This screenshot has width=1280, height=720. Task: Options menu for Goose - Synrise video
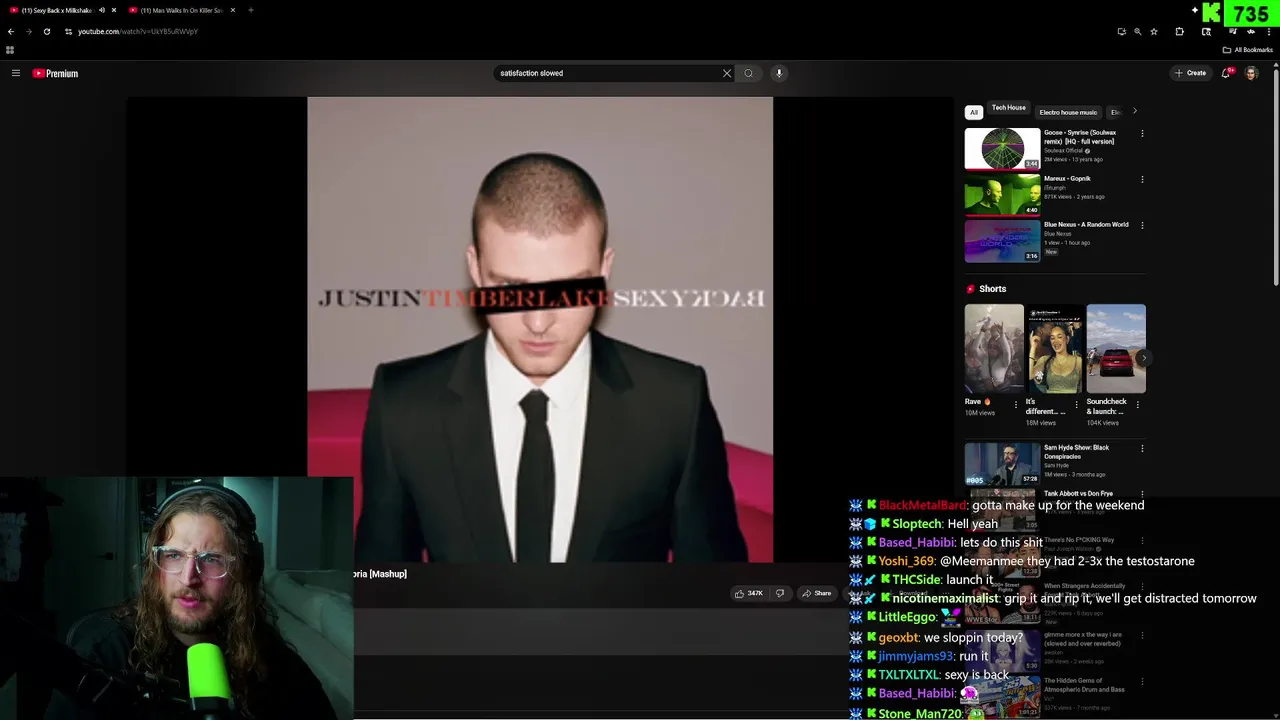point(1142,133)
